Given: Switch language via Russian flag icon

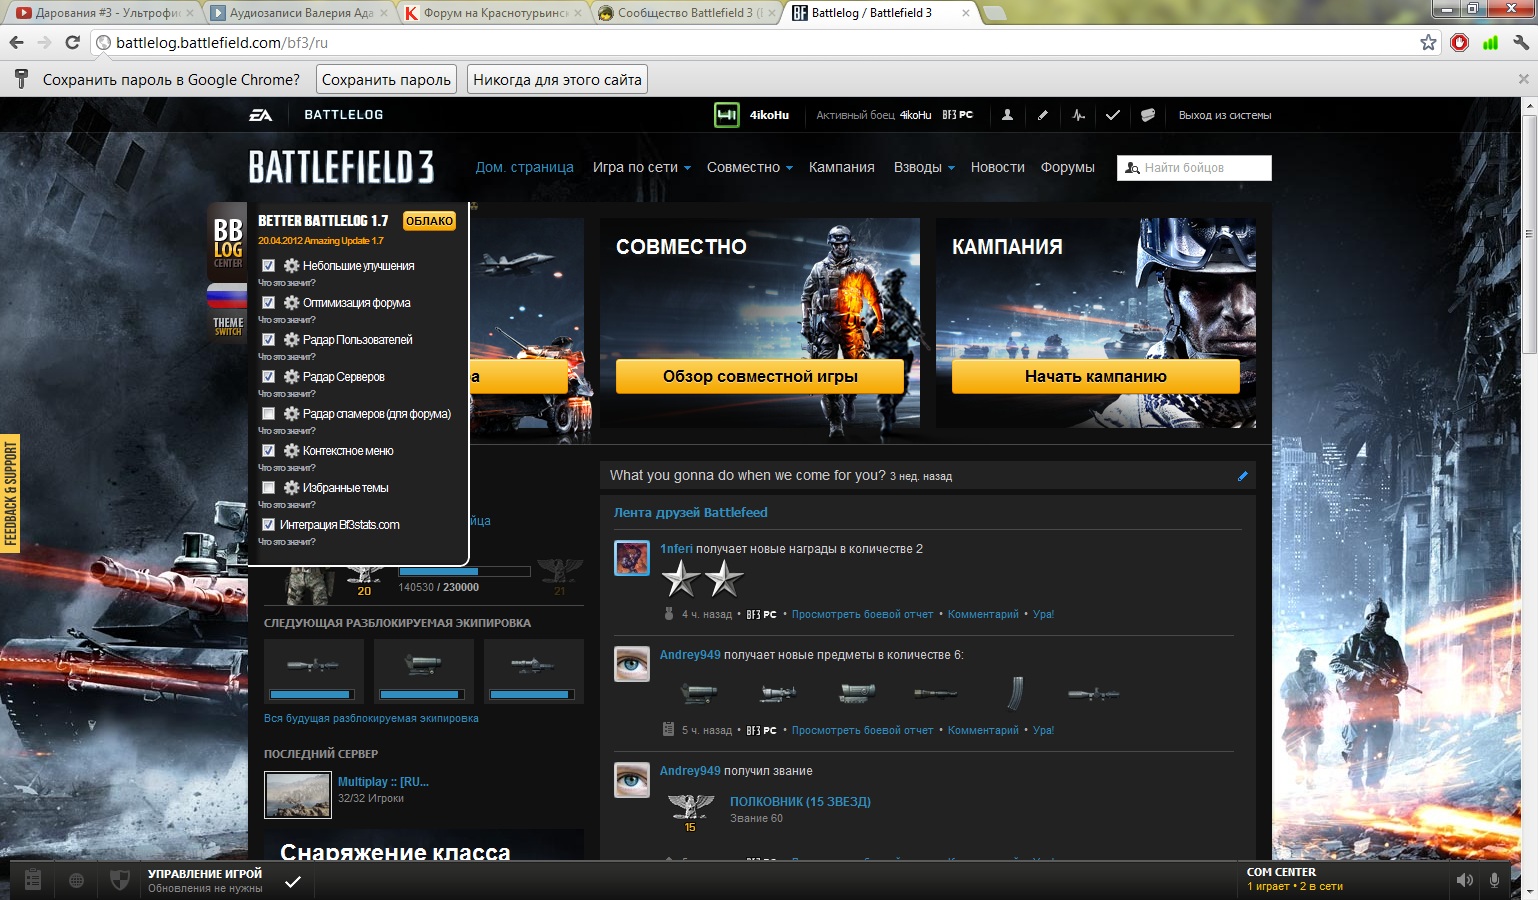Looking at the screenshot, I should coord(227,296).
